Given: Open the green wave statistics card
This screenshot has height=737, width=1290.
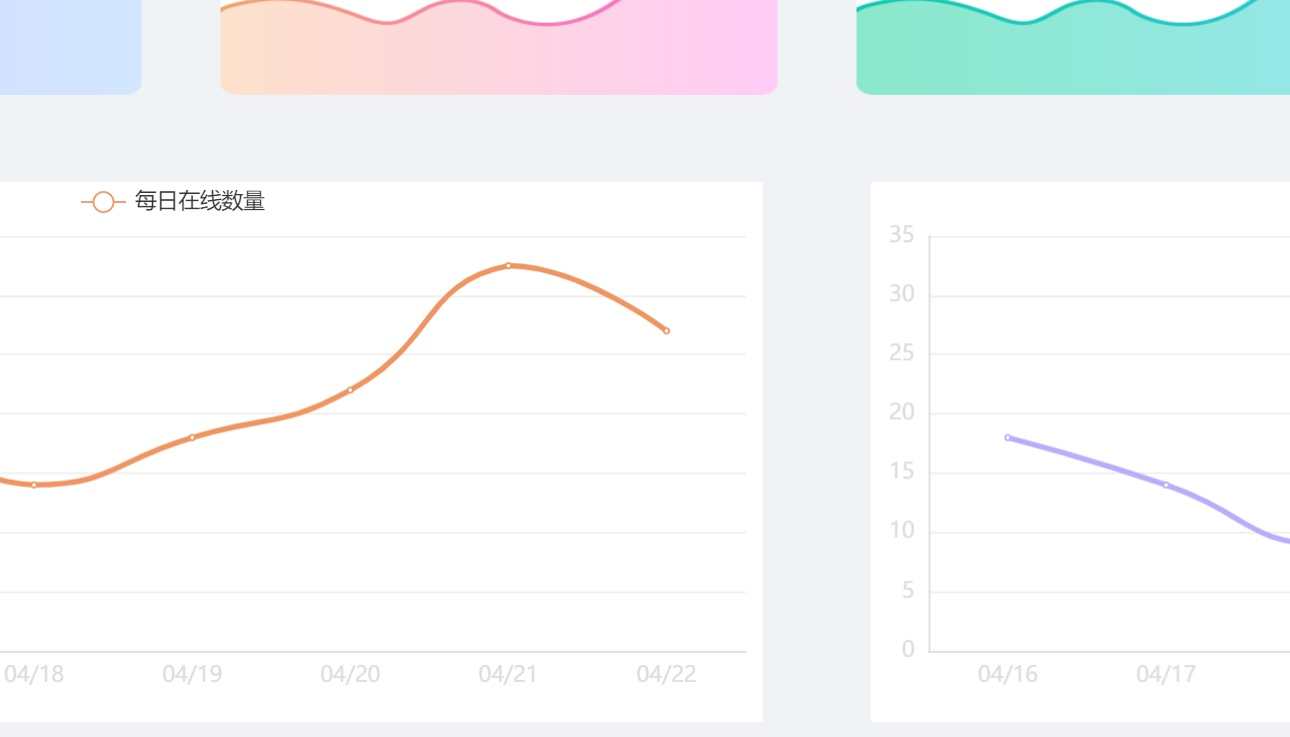Looking at the screenshot, I should tap(1072, 50).
